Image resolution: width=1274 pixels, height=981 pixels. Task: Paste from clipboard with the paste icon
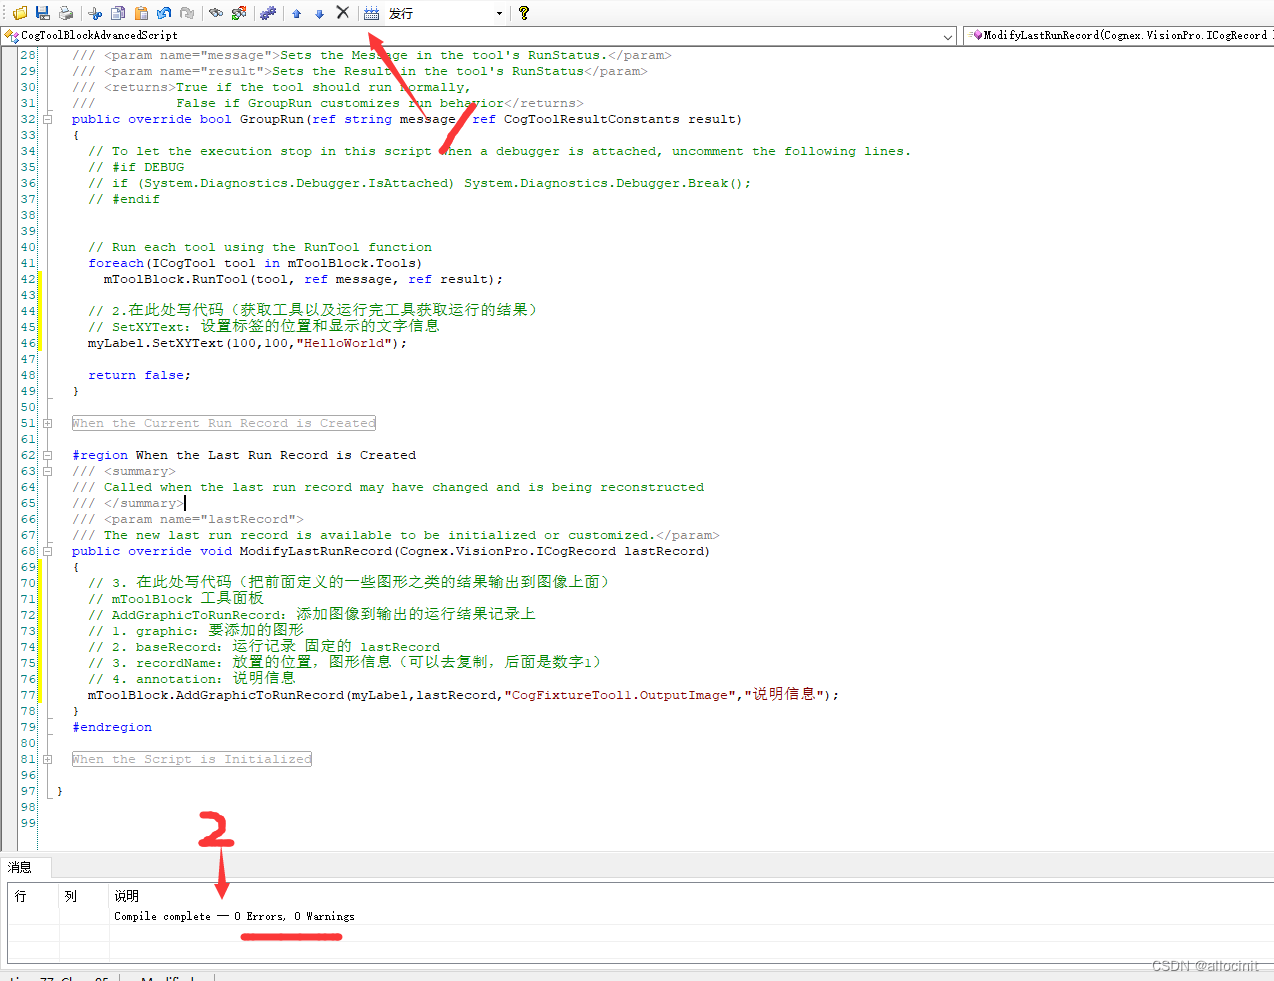(141, 13)
